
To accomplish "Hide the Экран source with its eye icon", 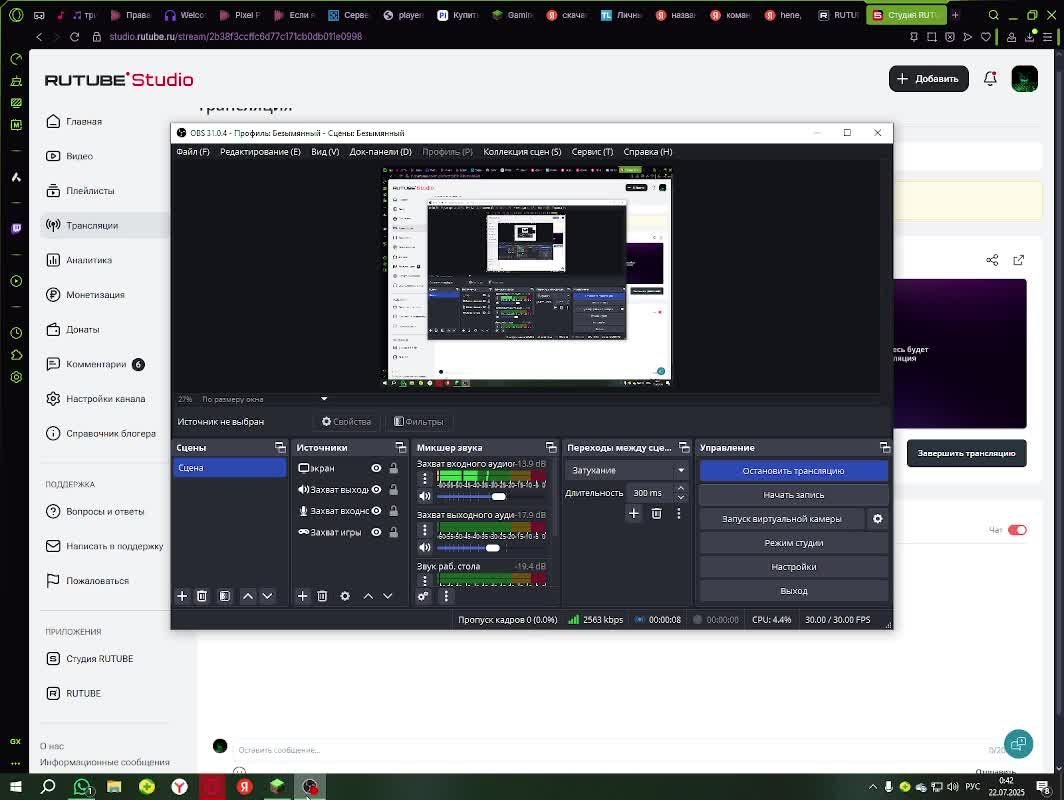I will 376,468.
